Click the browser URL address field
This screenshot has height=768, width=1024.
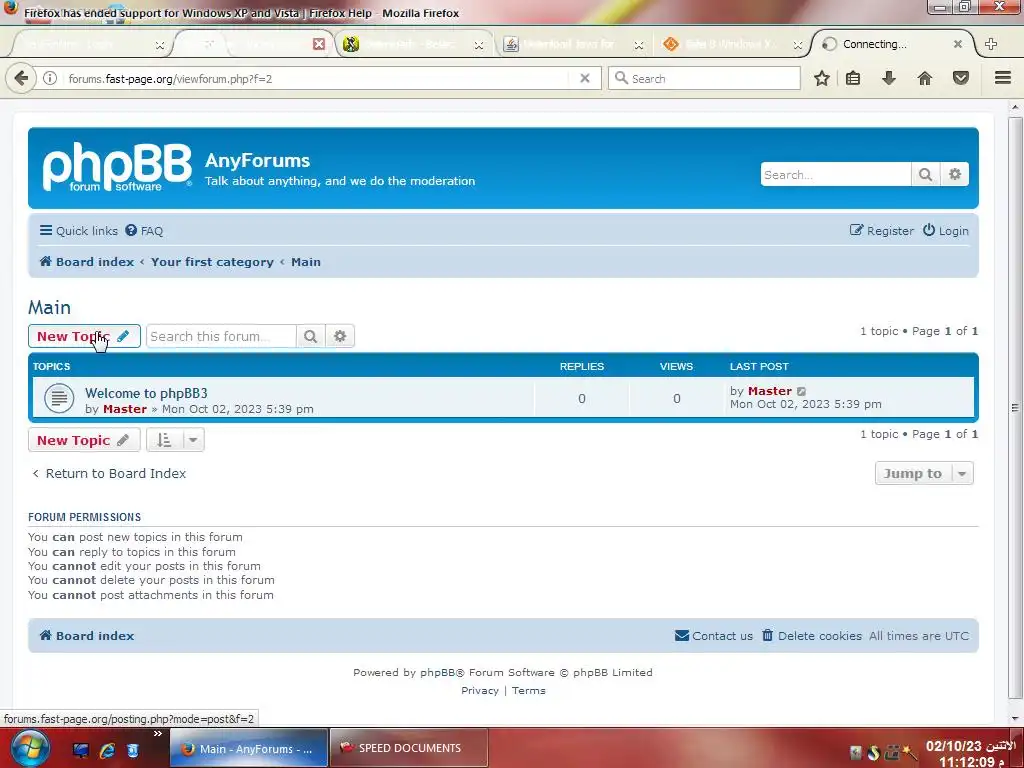(x=317, y=78)
